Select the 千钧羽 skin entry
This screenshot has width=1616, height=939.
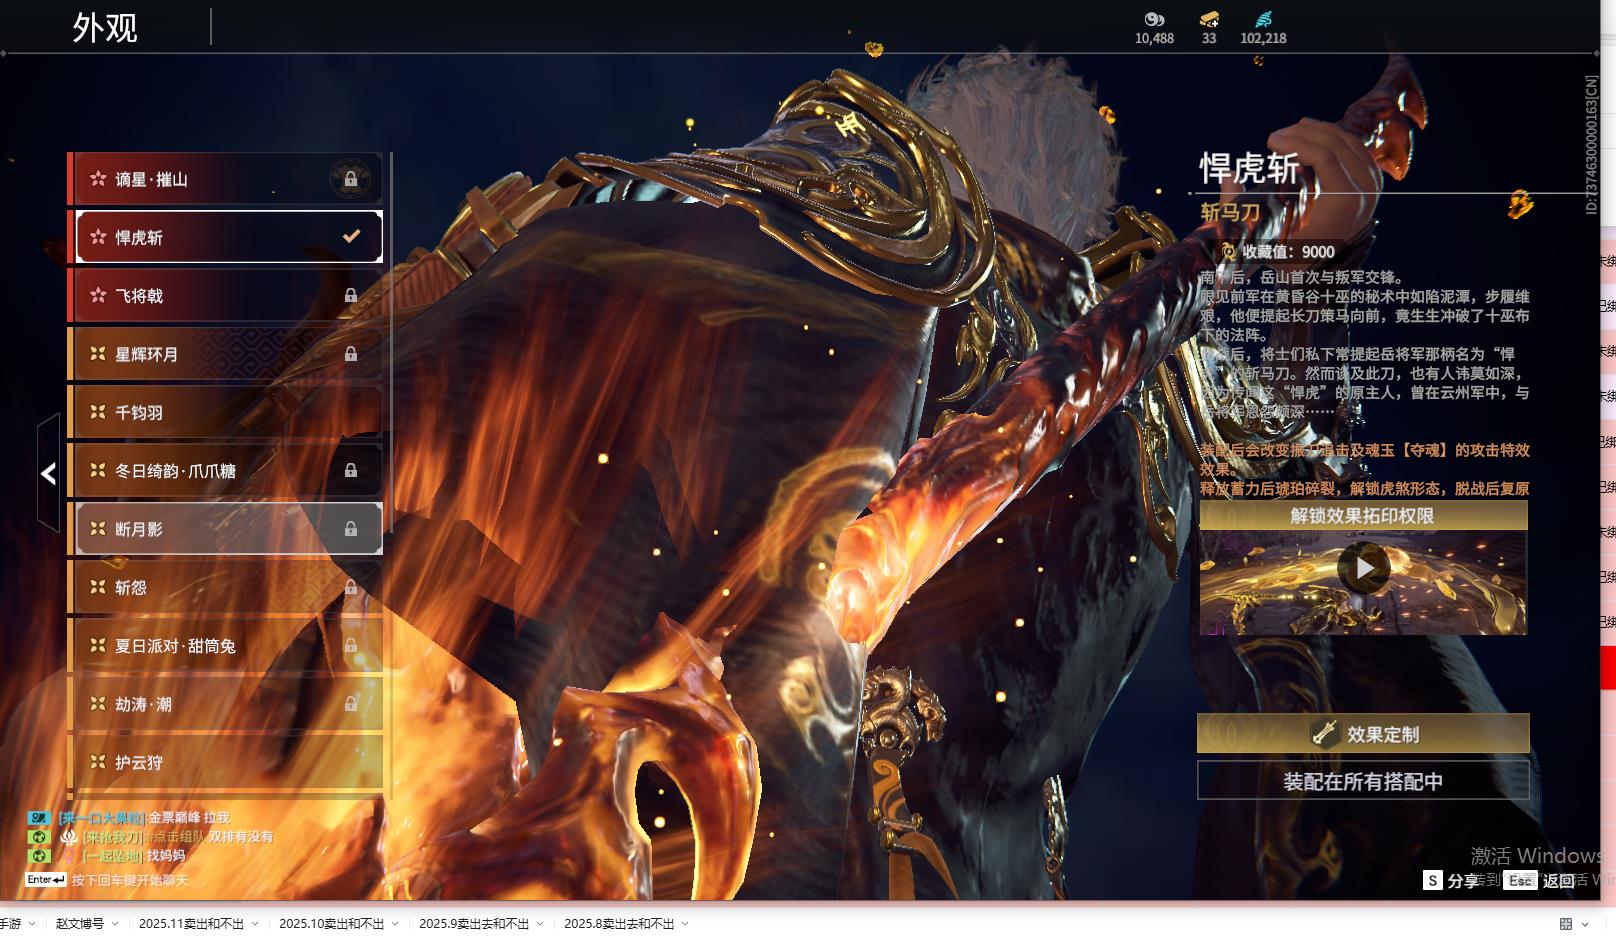coord(226,412)
